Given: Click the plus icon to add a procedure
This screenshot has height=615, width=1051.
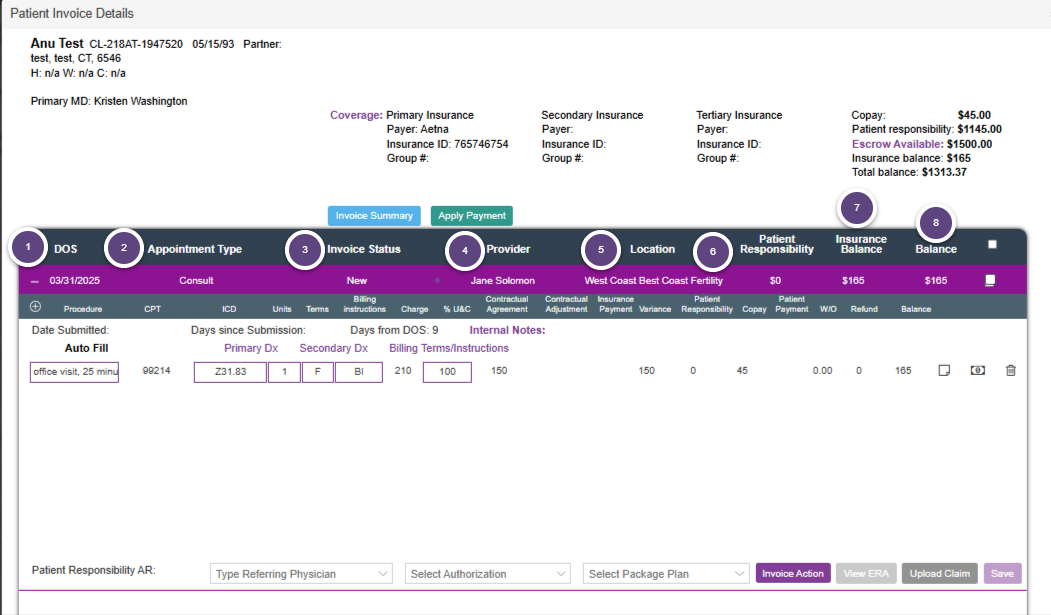Looking at the screenshot, I should click(36, 308).
